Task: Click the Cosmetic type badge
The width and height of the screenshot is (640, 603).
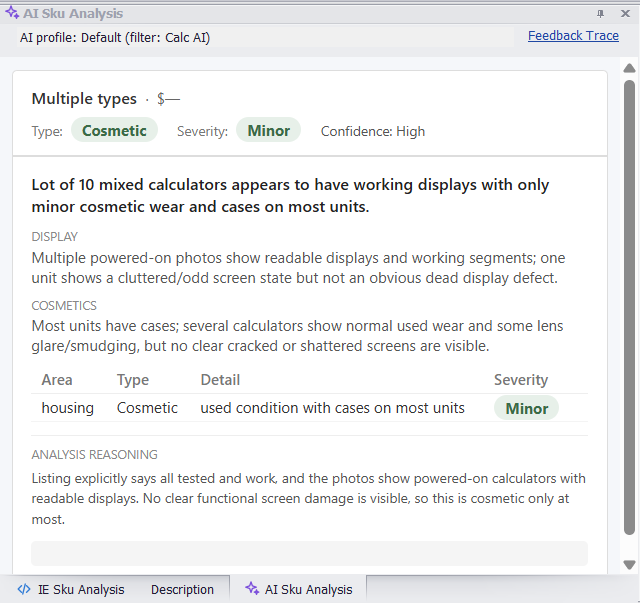Action: [114, 130]
